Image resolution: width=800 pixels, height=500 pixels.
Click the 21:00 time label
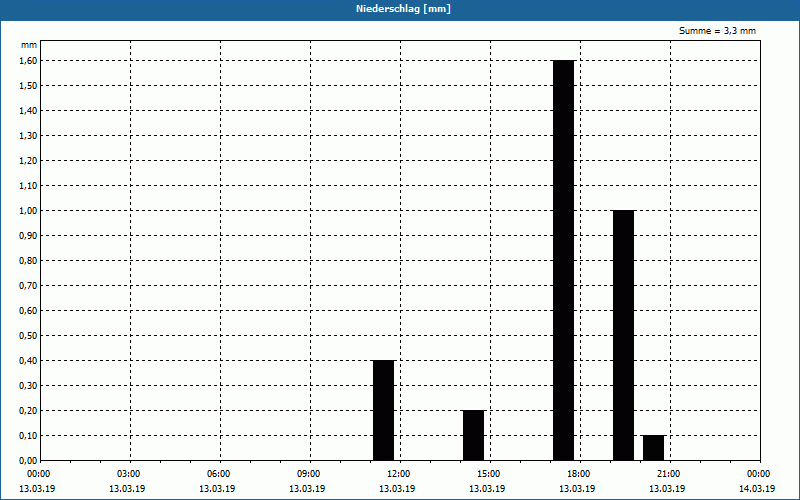[668, 474]
